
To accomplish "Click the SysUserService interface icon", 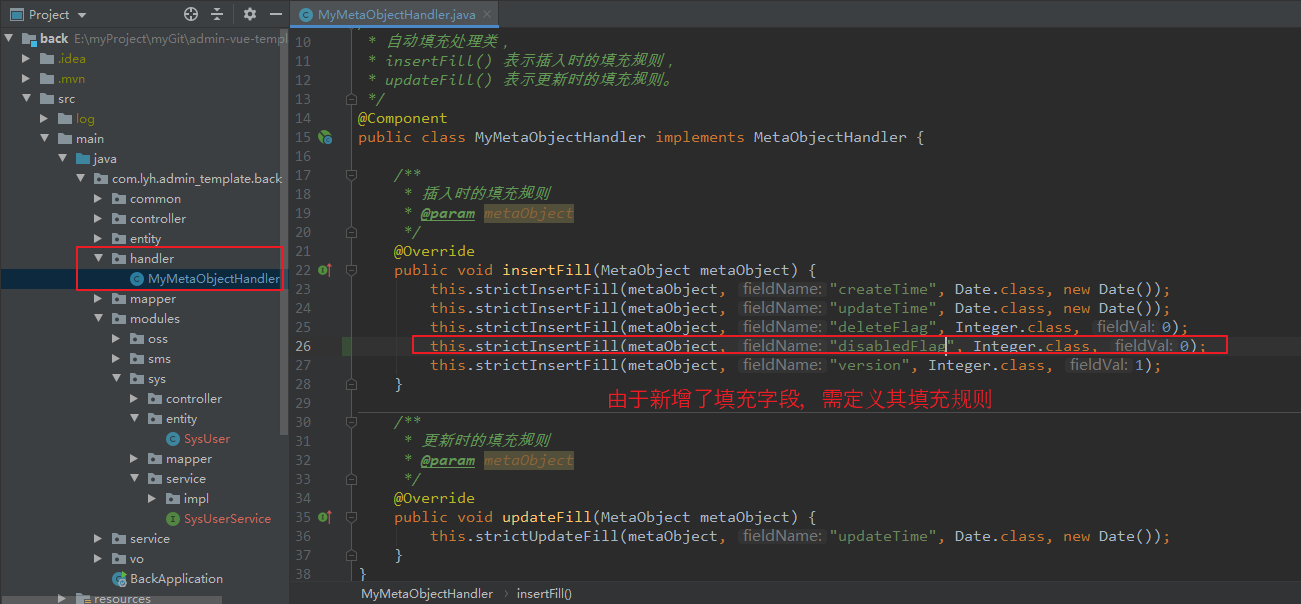I will [173, 519].
